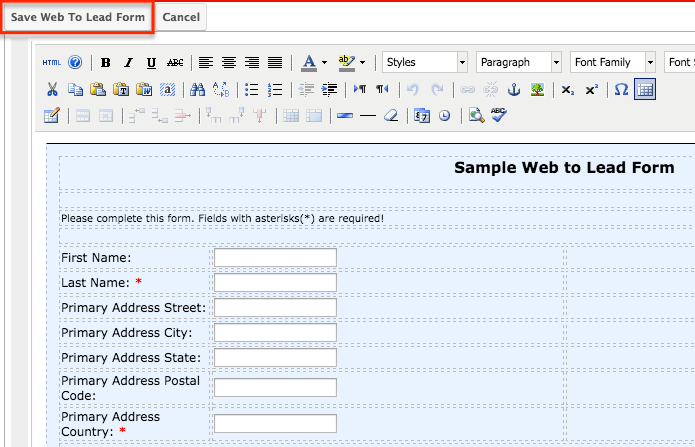695x447 pixels.
Task: Click the undo arrow
Action: click(413, 90)
